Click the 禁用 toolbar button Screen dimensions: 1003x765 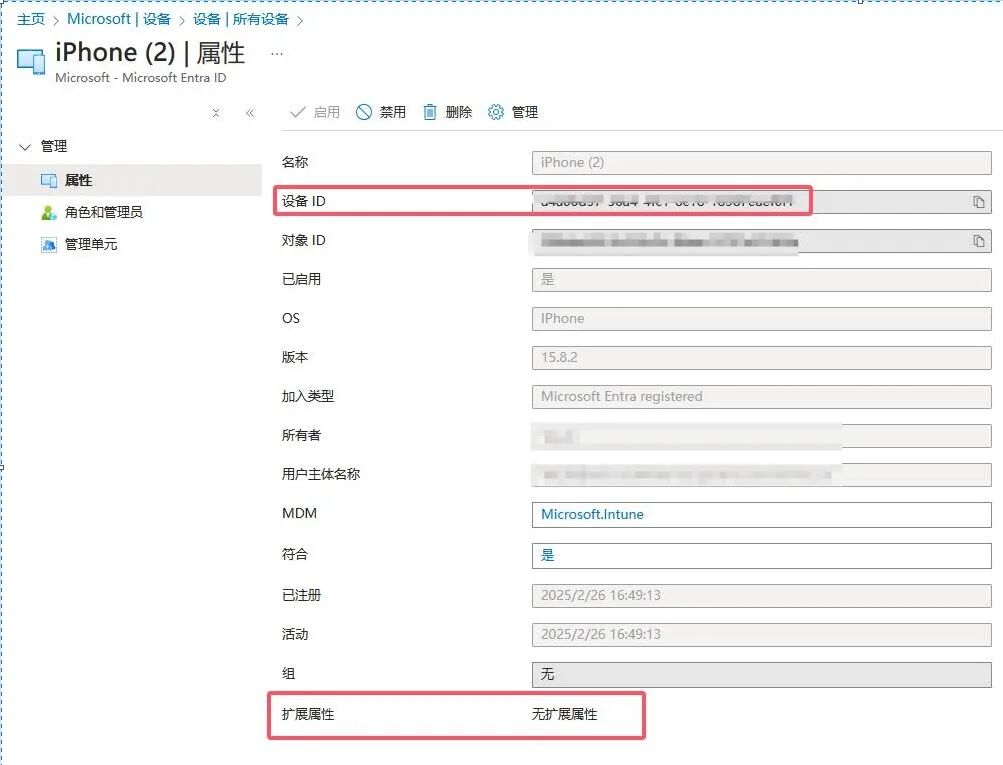381,113
